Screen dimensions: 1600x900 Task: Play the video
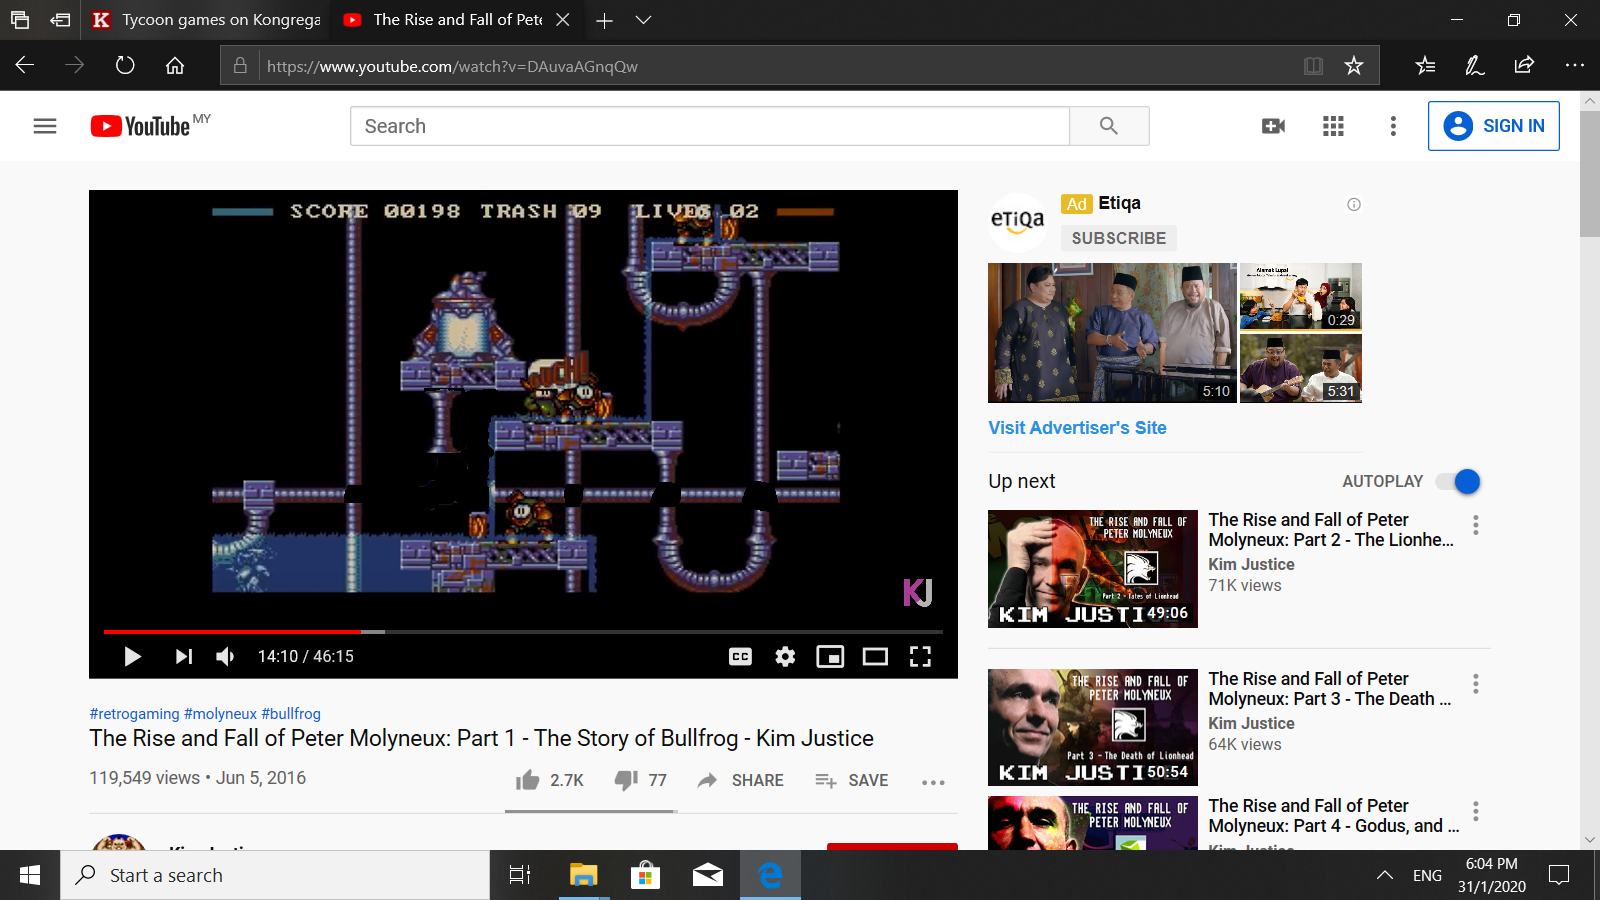pos(132,657)
